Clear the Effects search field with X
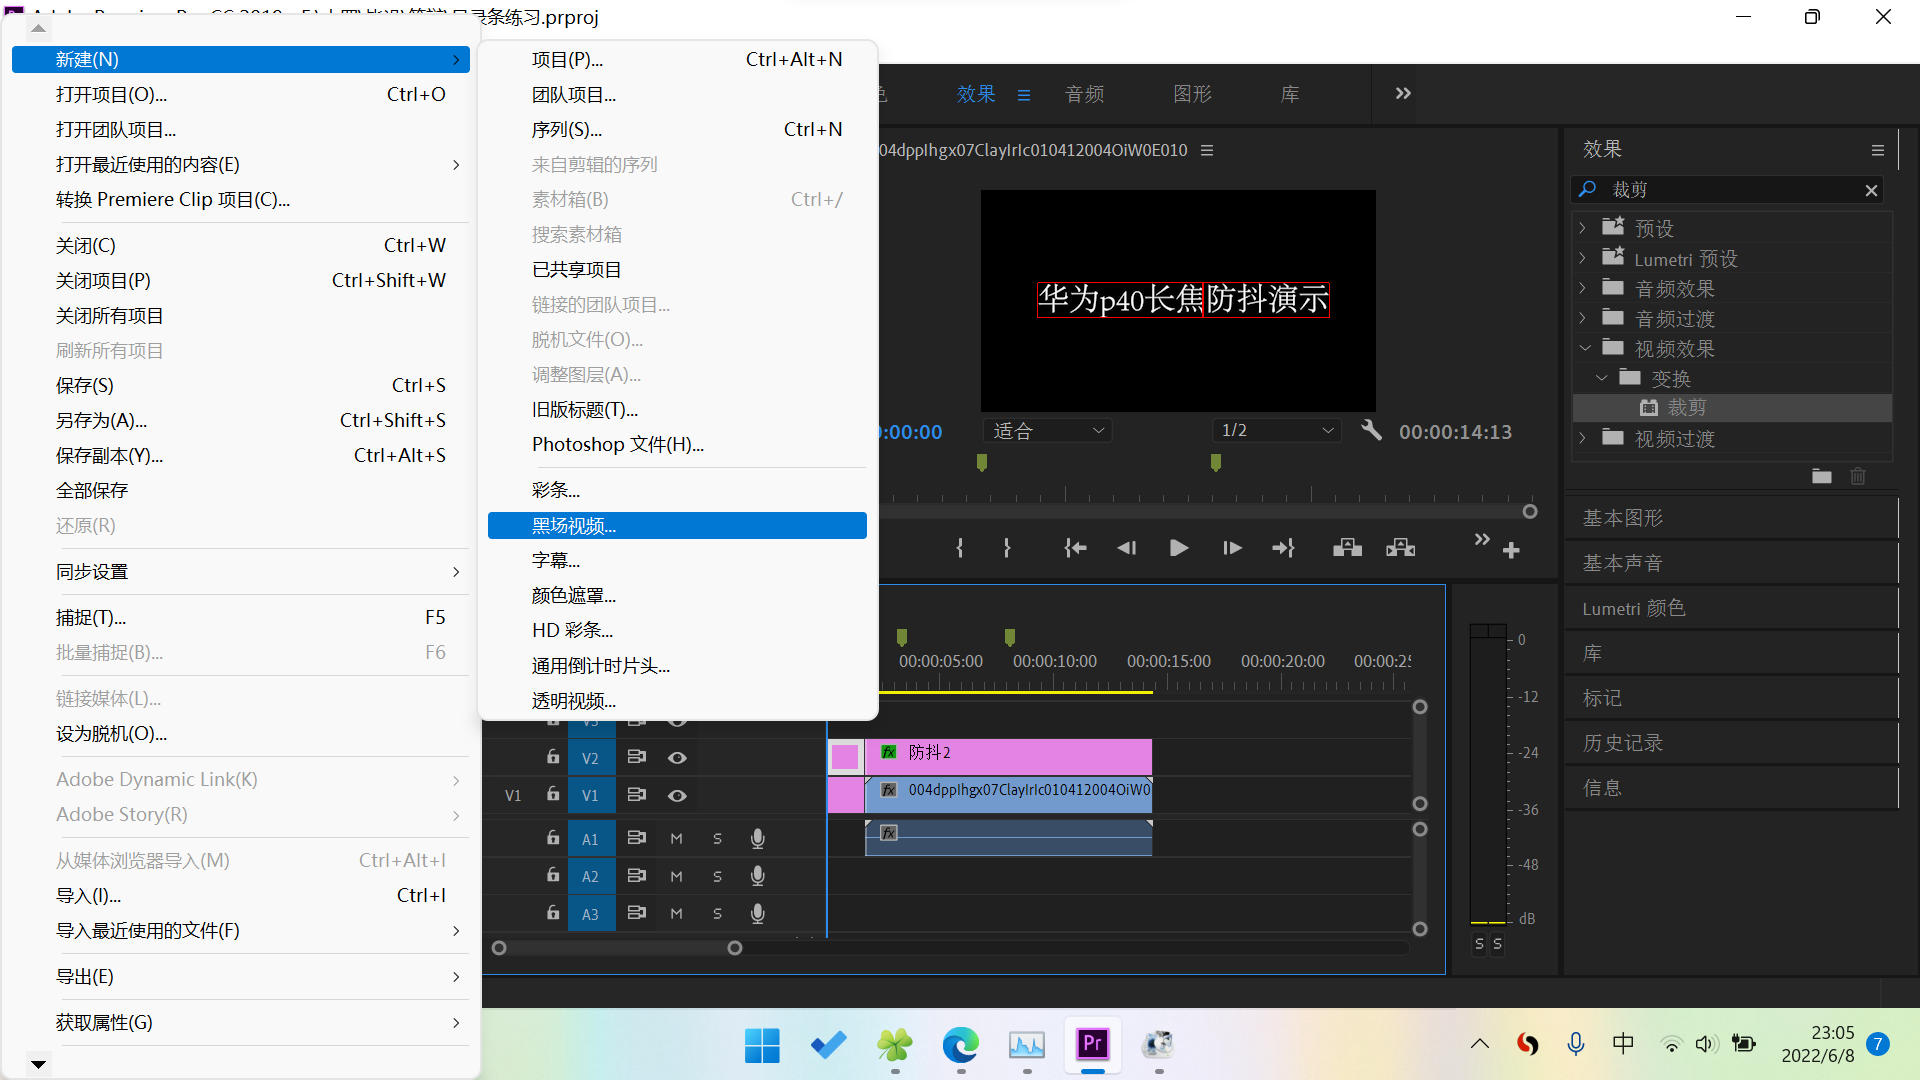 (1871, 190)
